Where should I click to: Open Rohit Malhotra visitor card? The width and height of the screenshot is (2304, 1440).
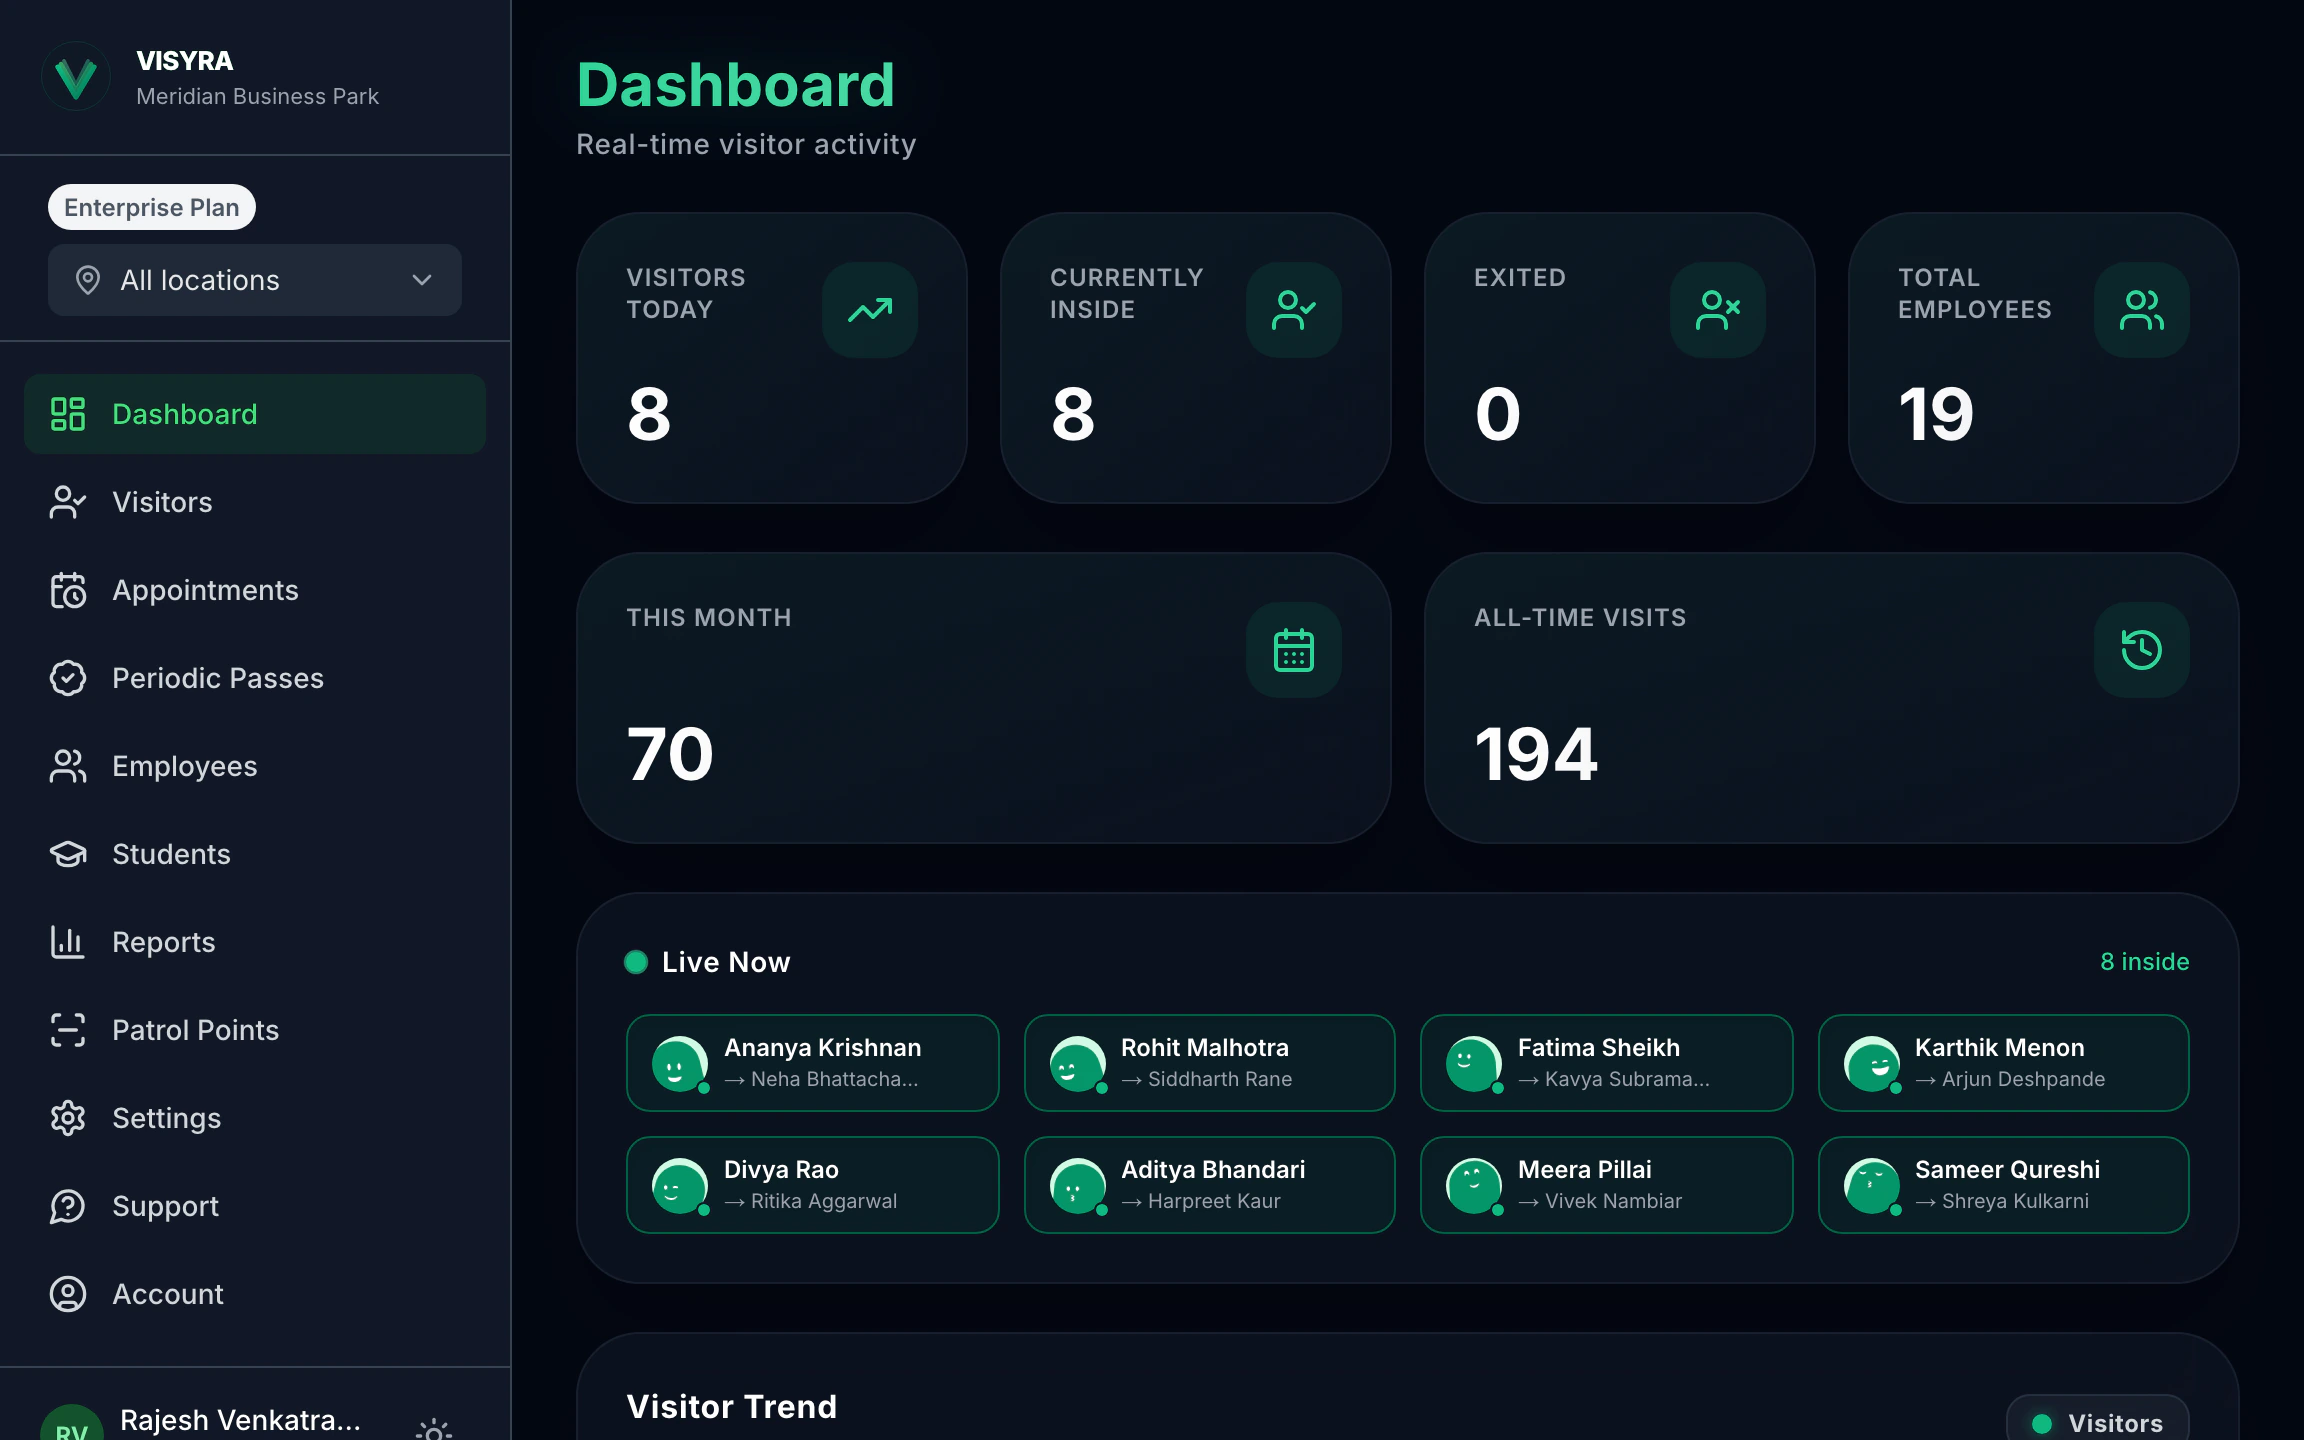(1210, 1063)
